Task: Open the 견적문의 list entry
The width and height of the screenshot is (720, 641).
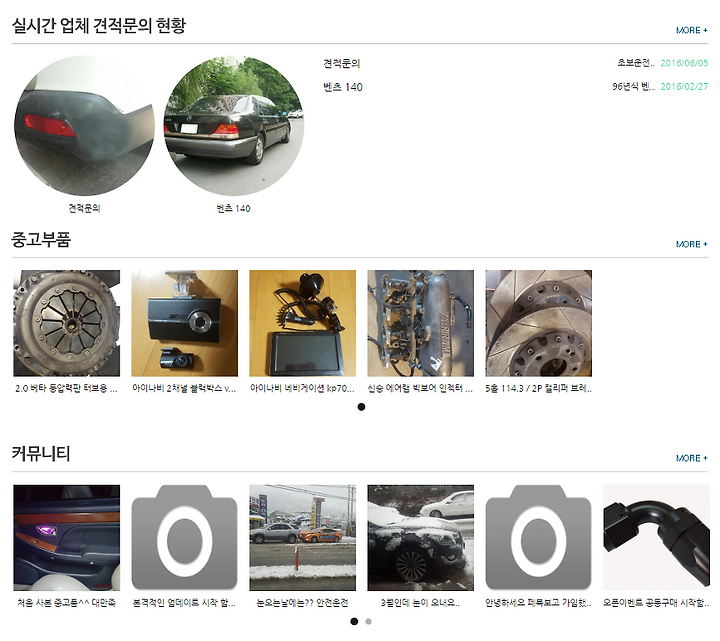Action: click(342, 63)
